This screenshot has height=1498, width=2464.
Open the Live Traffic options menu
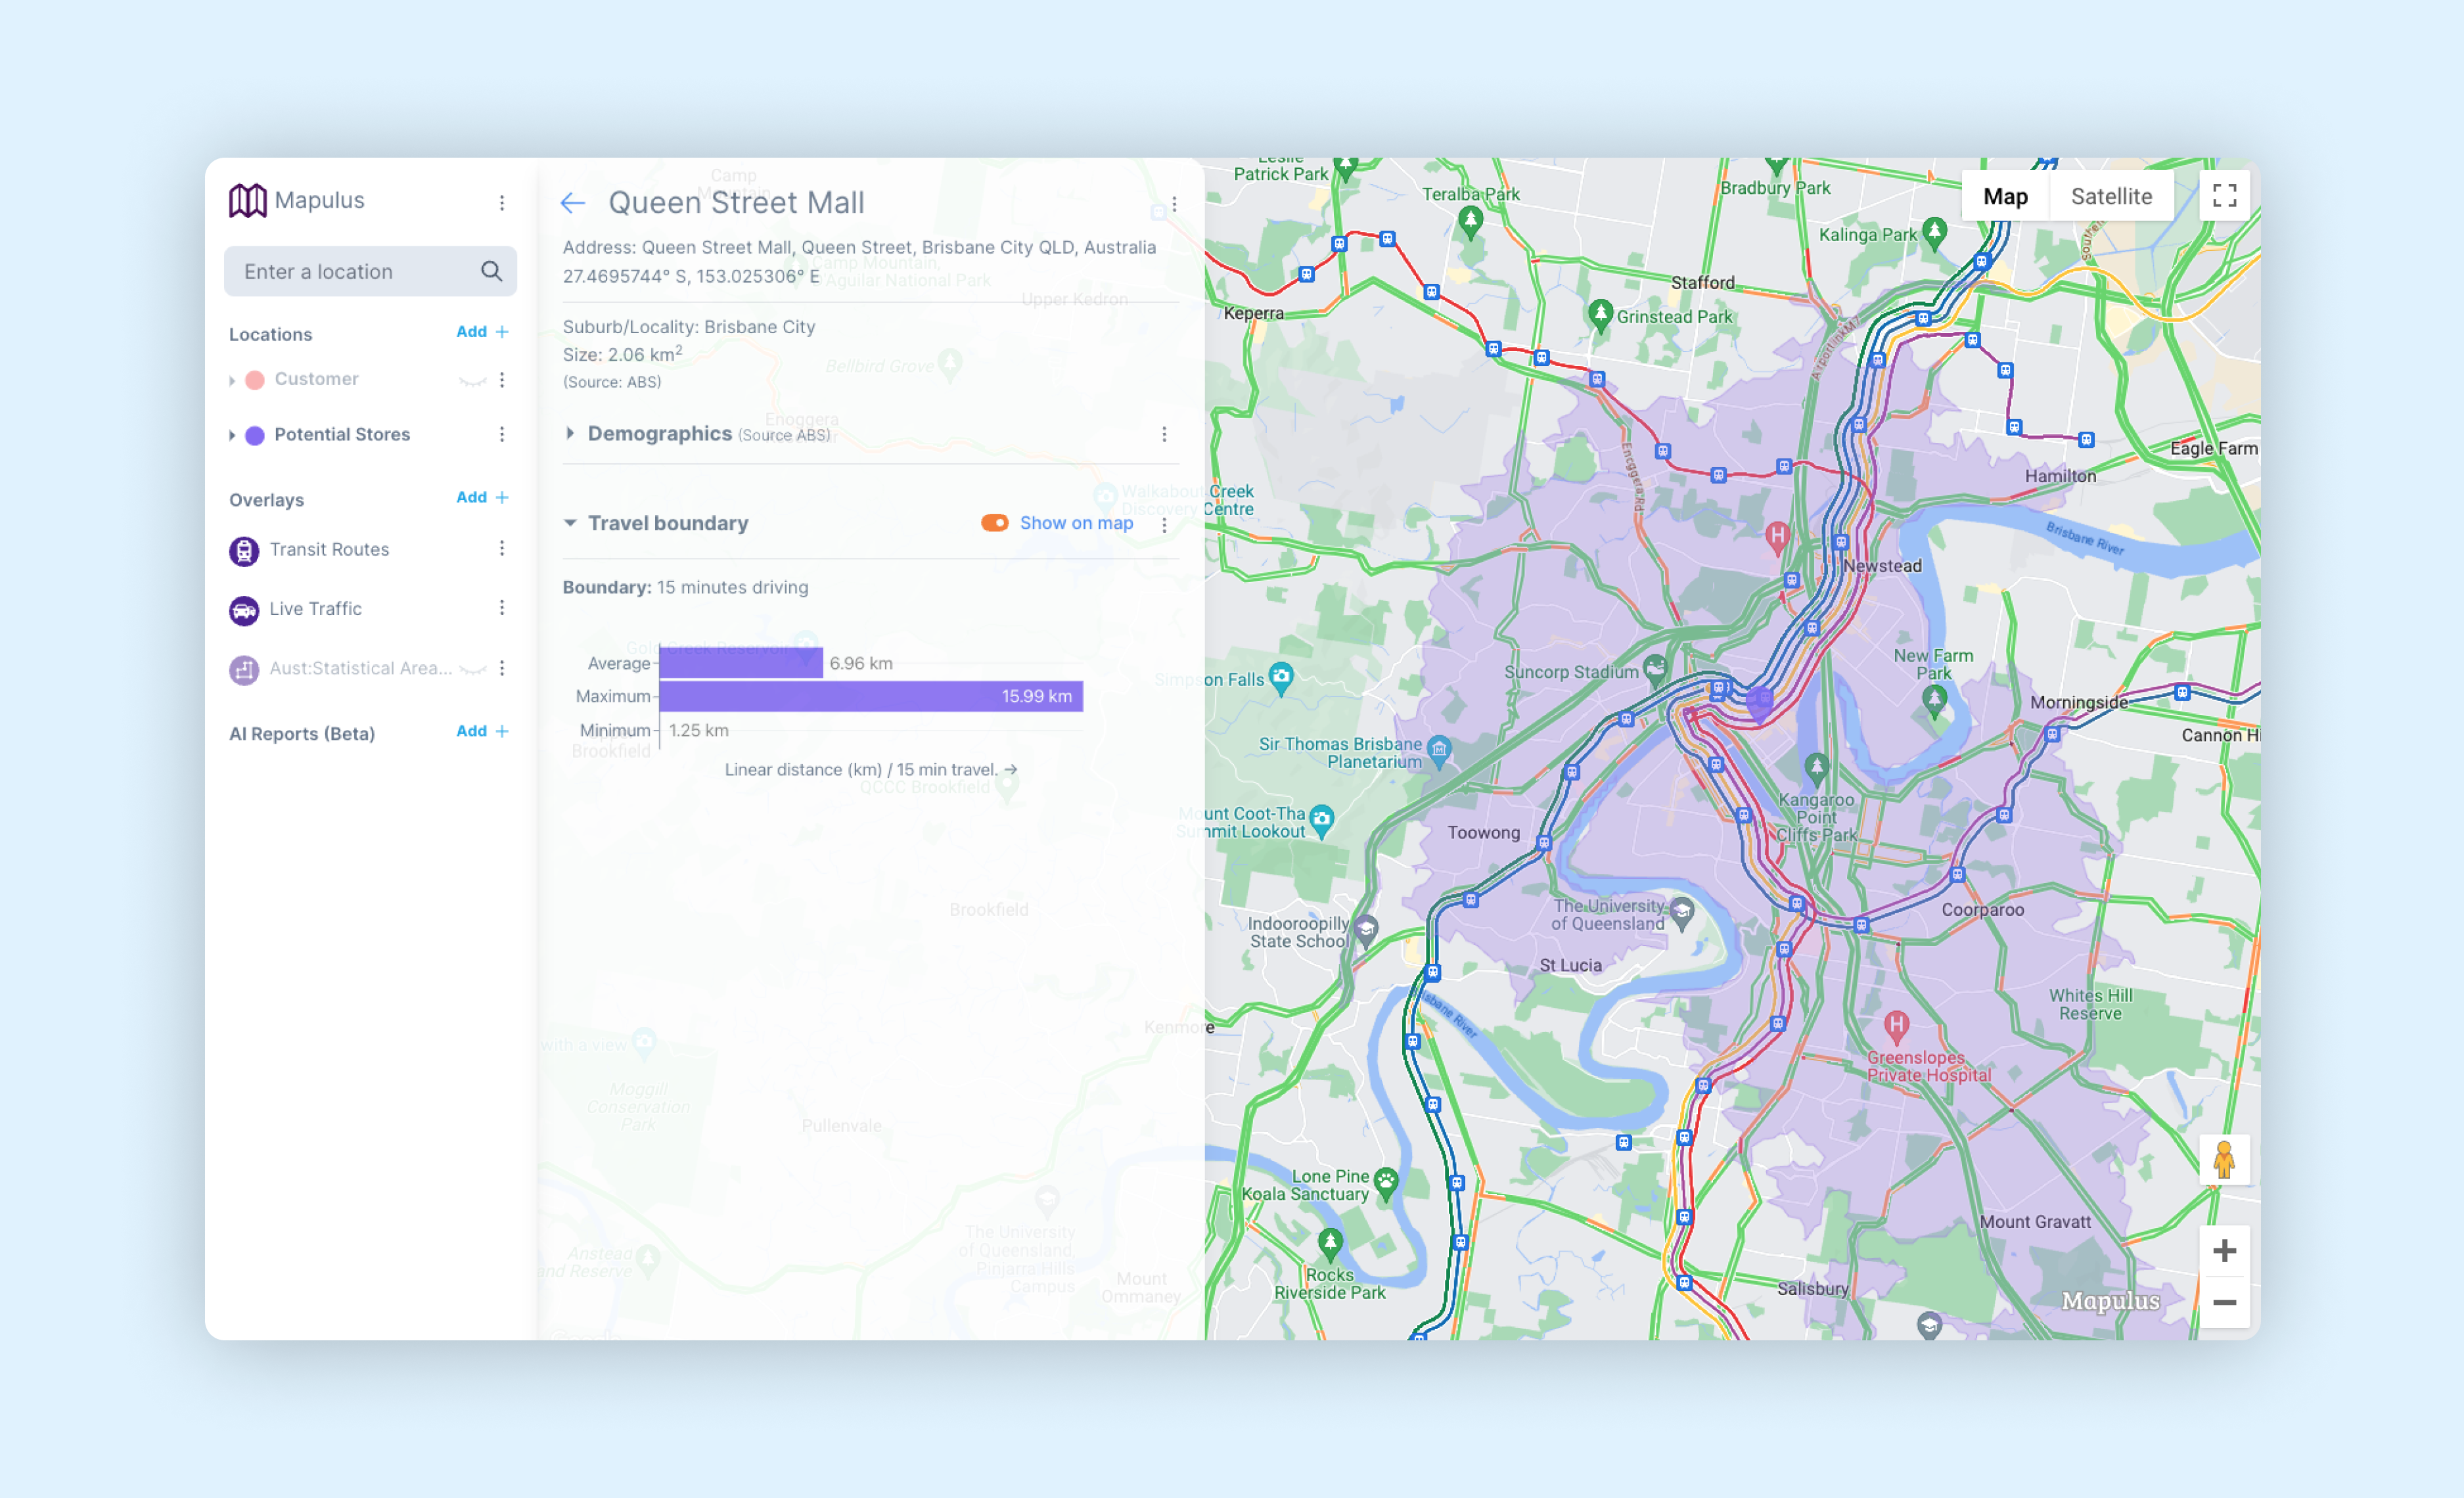[x=502, y=608]
